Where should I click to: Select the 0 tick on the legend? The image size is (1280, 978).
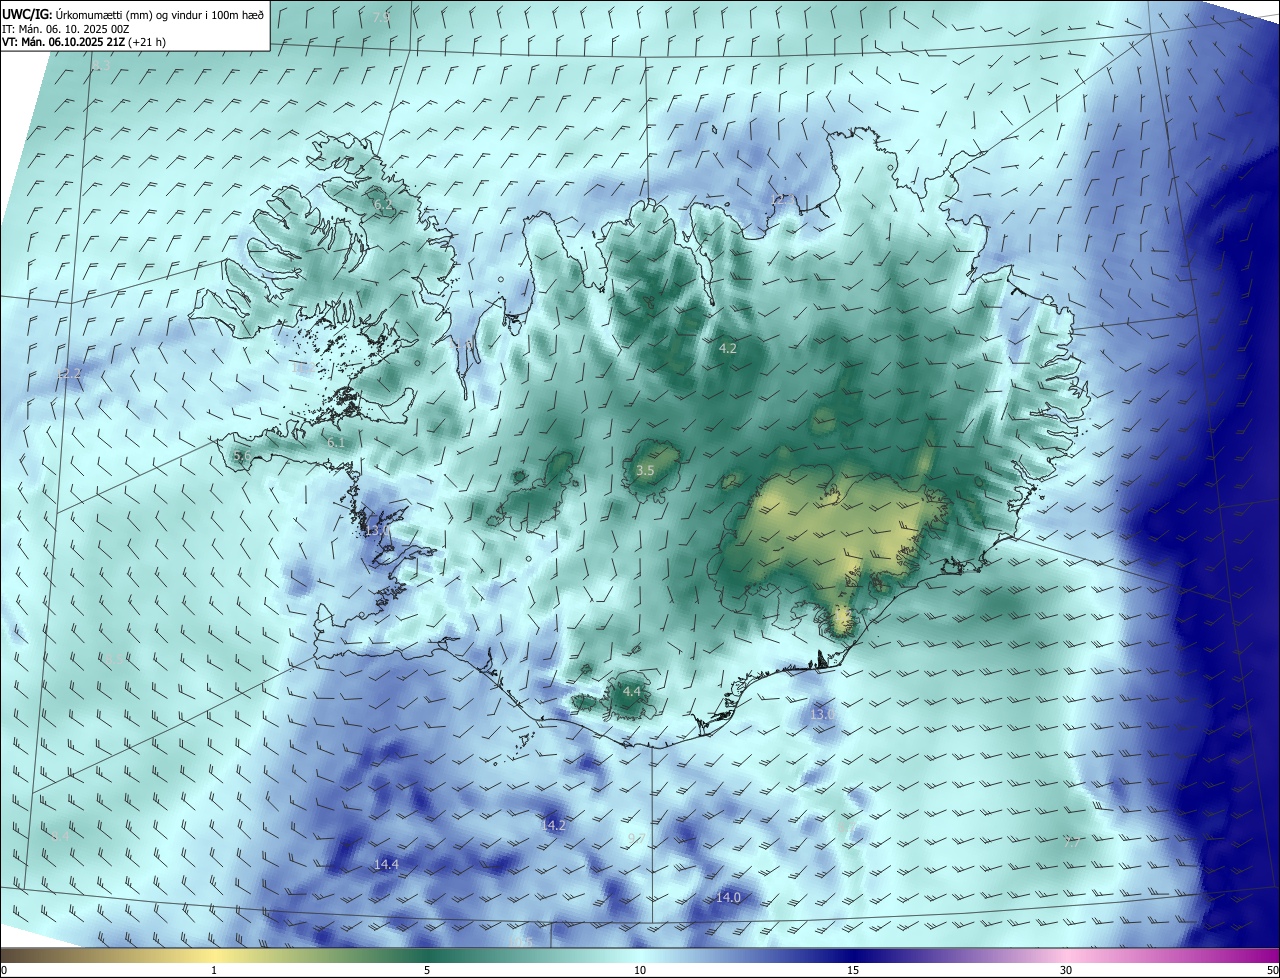click(4, 970)
